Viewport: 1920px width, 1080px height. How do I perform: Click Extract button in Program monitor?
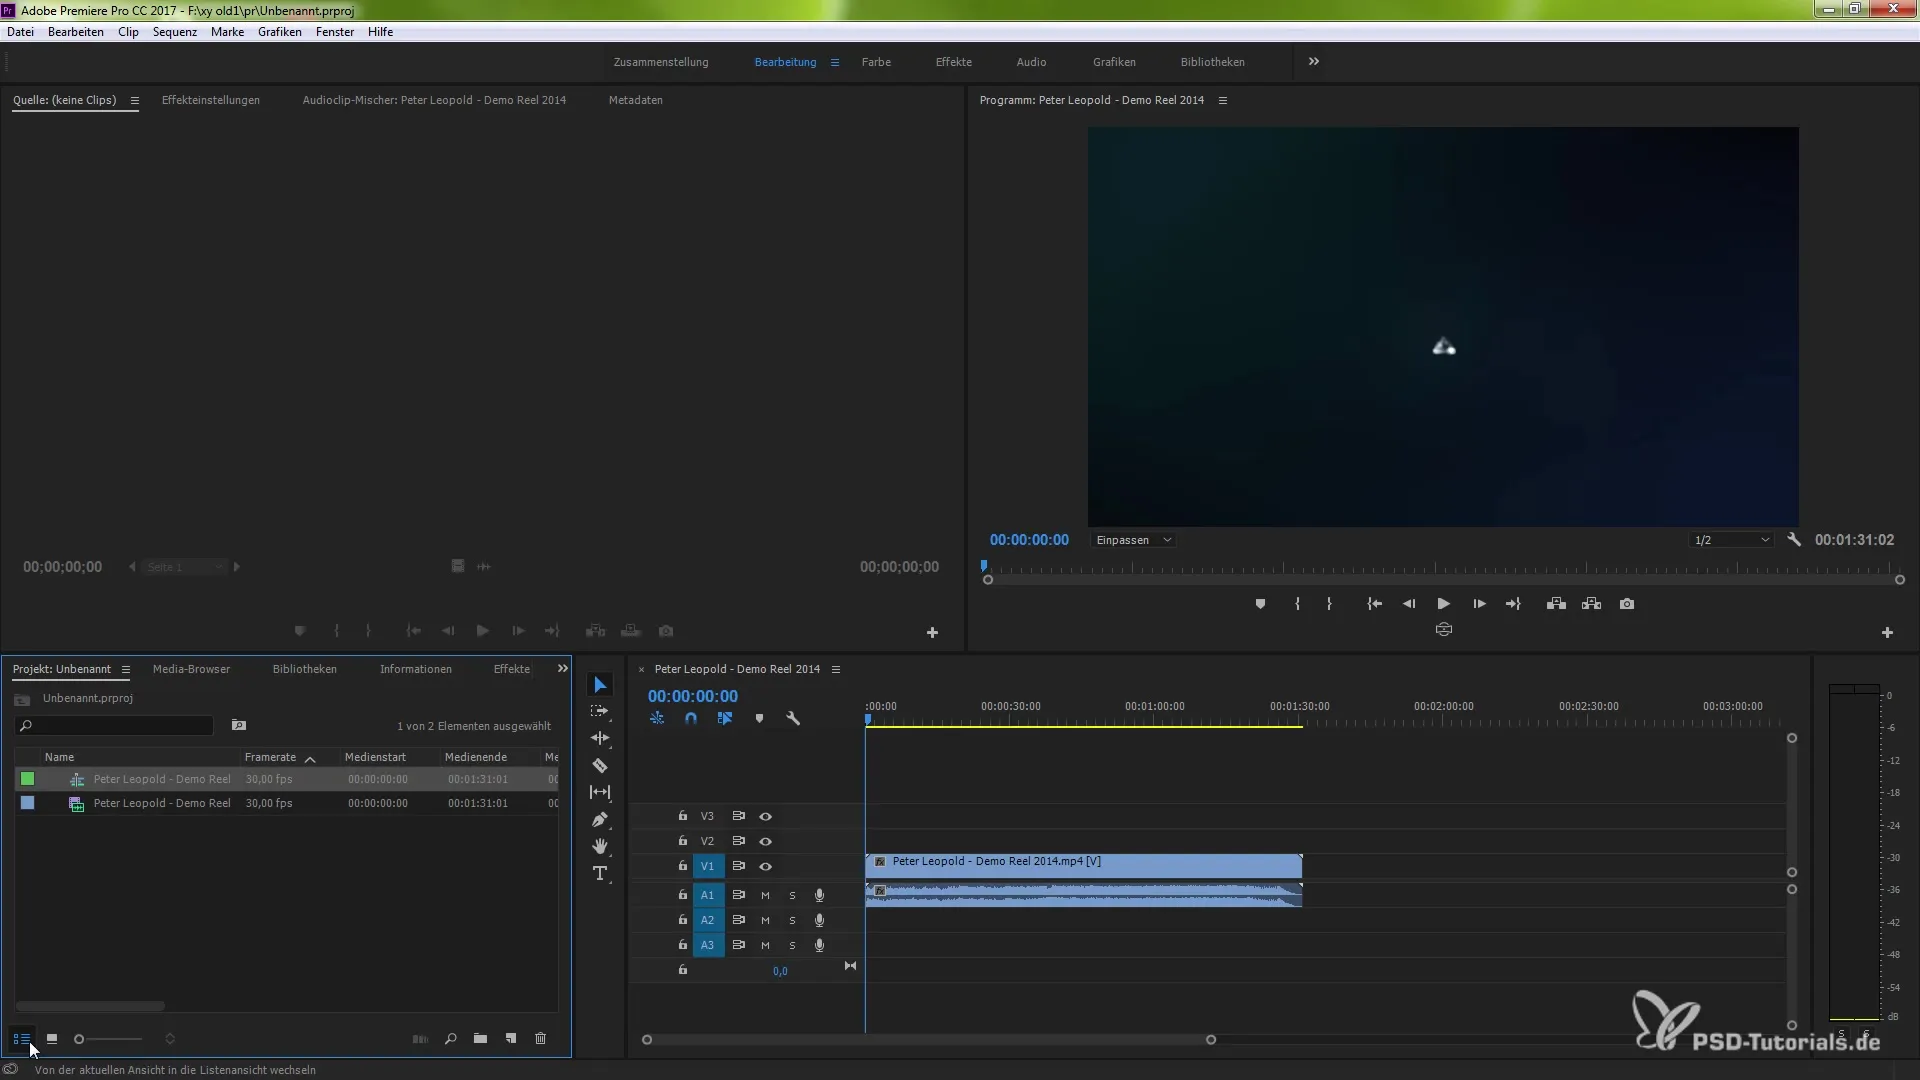(x=1592, y=604)
